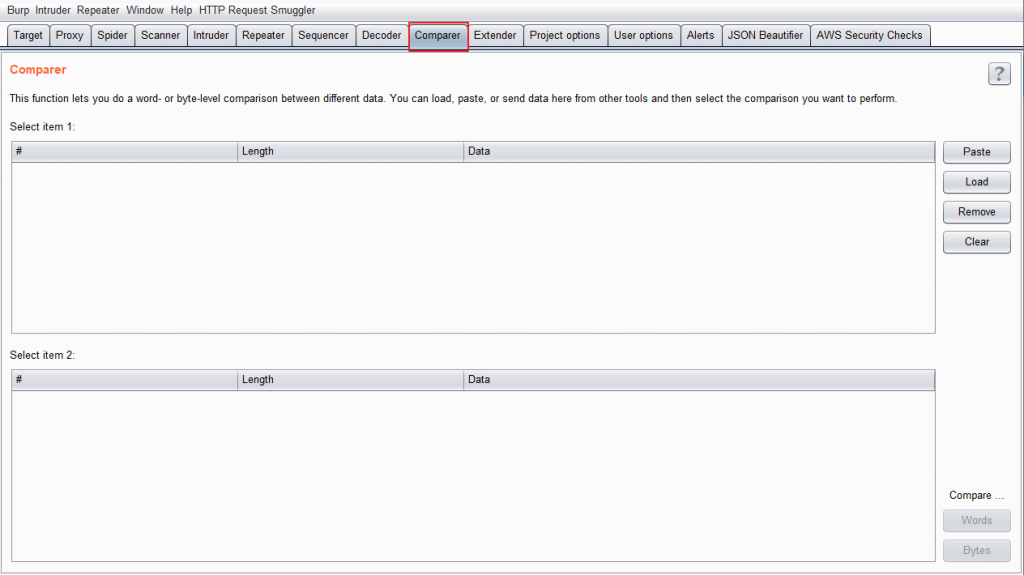1024x575 pixels.
Task: Open the Intruder menu in menu bar
Action: [53, 10]
